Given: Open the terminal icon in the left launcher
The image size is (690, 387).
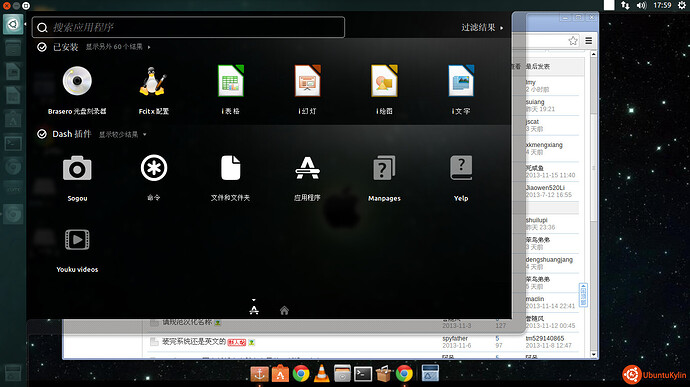Looking at the screenshot, I should pos(13,144).
